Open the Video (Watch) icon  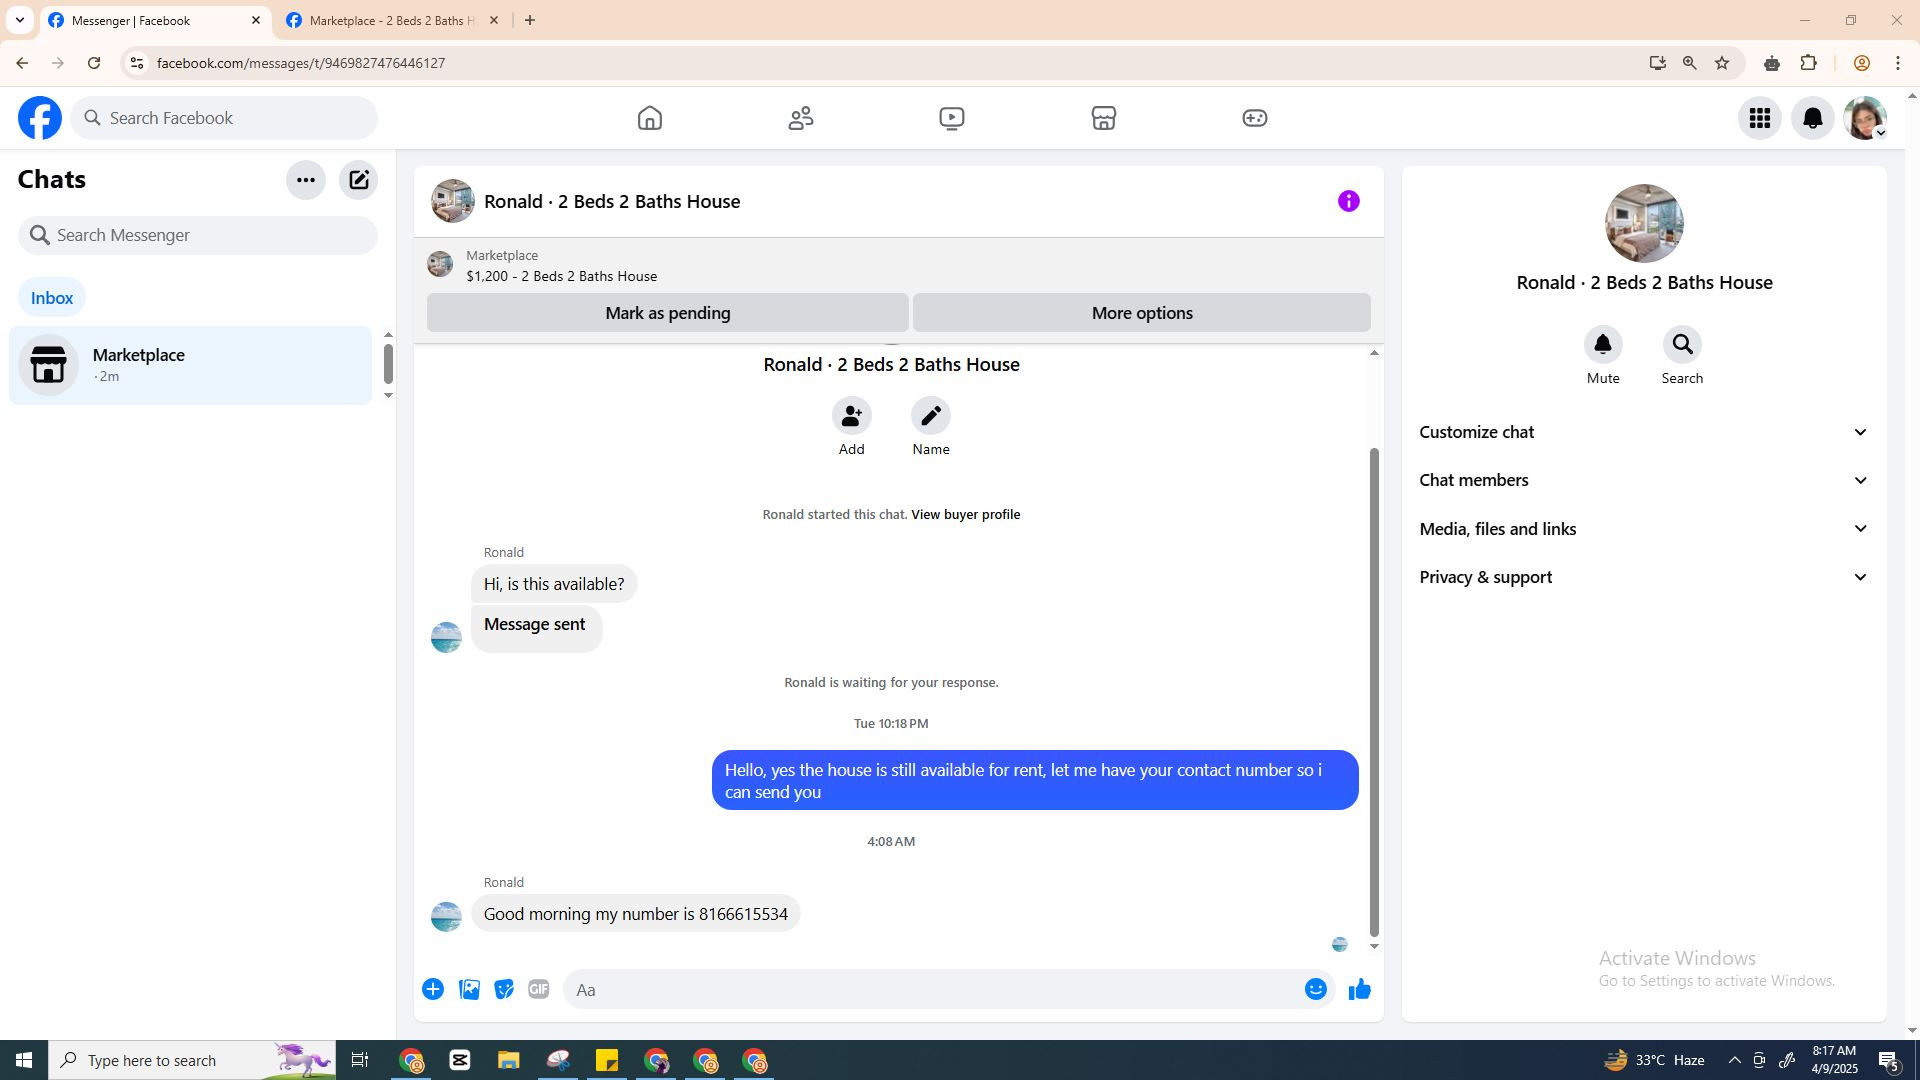[x=952, y=118]
